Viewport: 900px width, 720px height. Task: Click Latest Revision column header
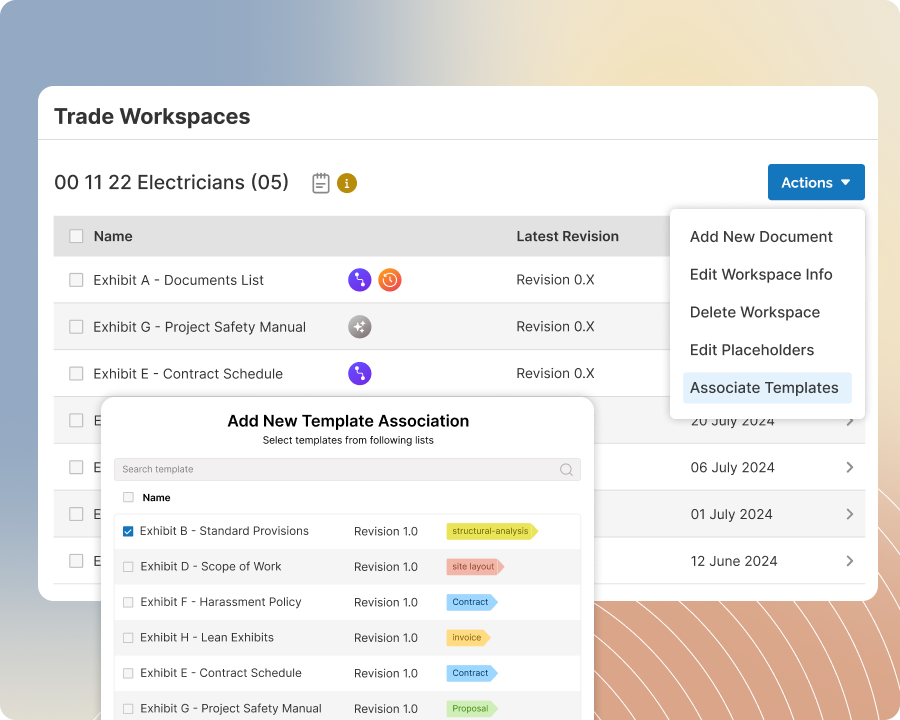click(x=567, y=237)
